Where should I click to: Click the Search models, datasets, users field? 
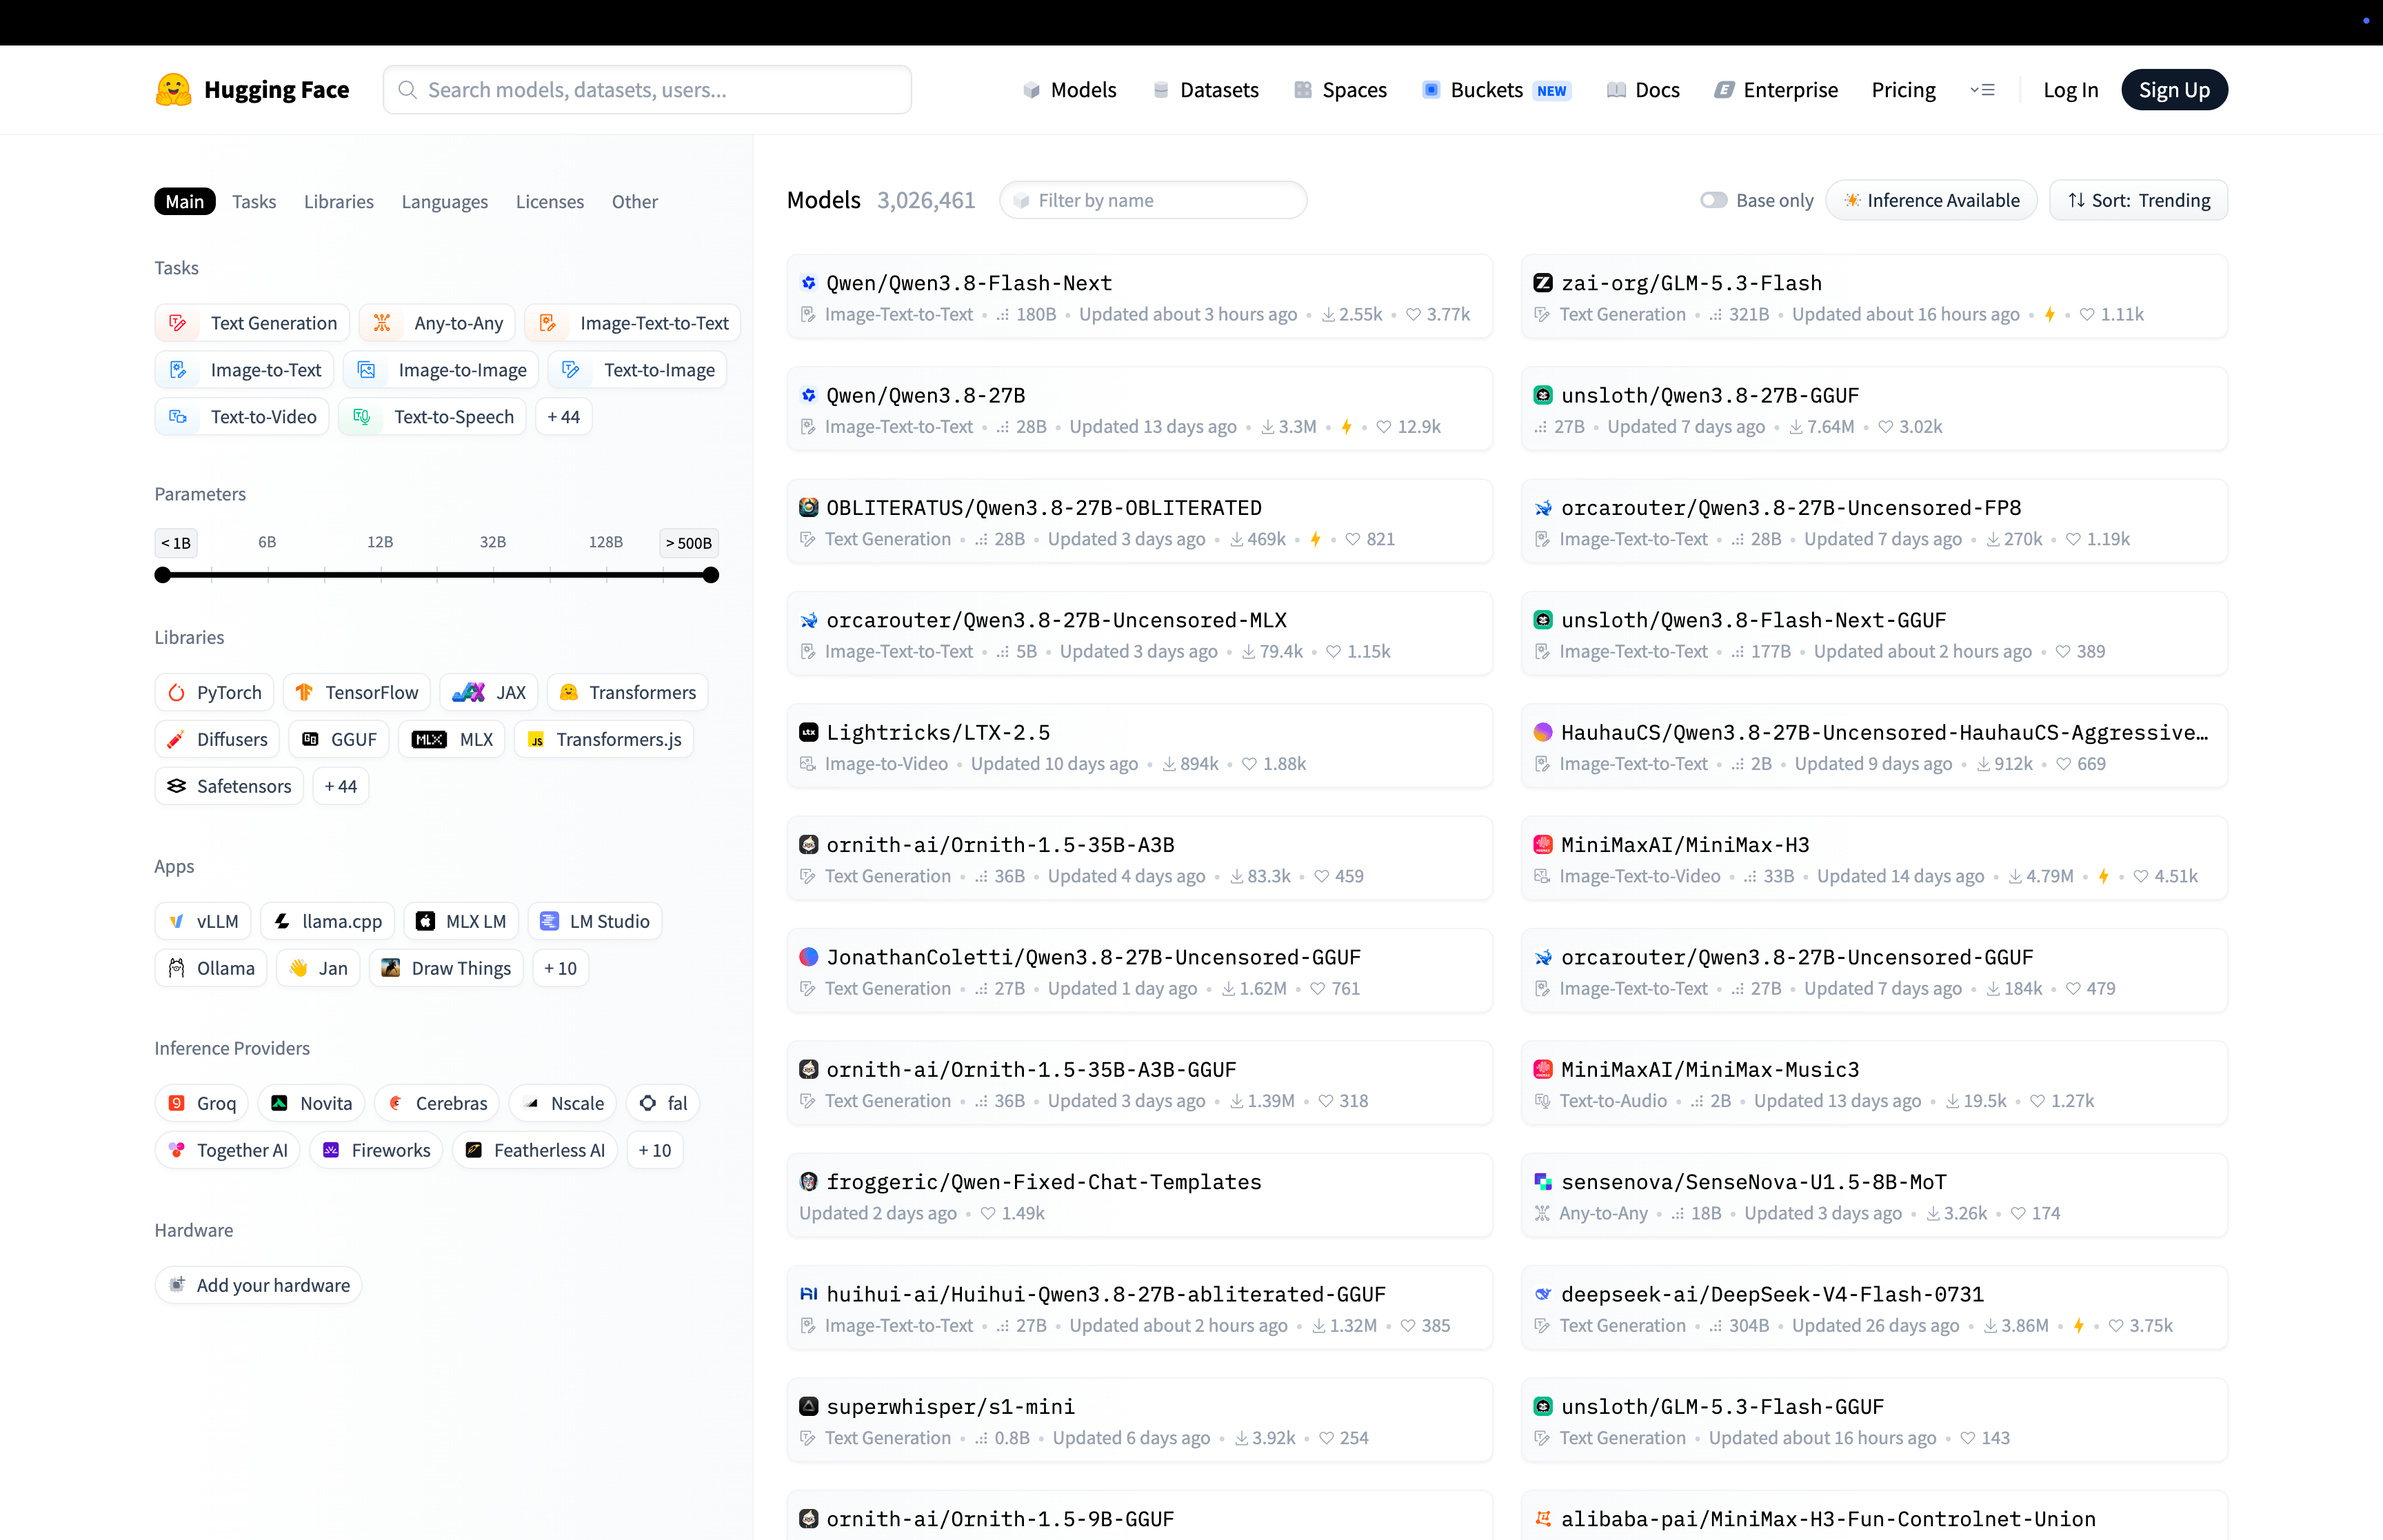point(647,90)
